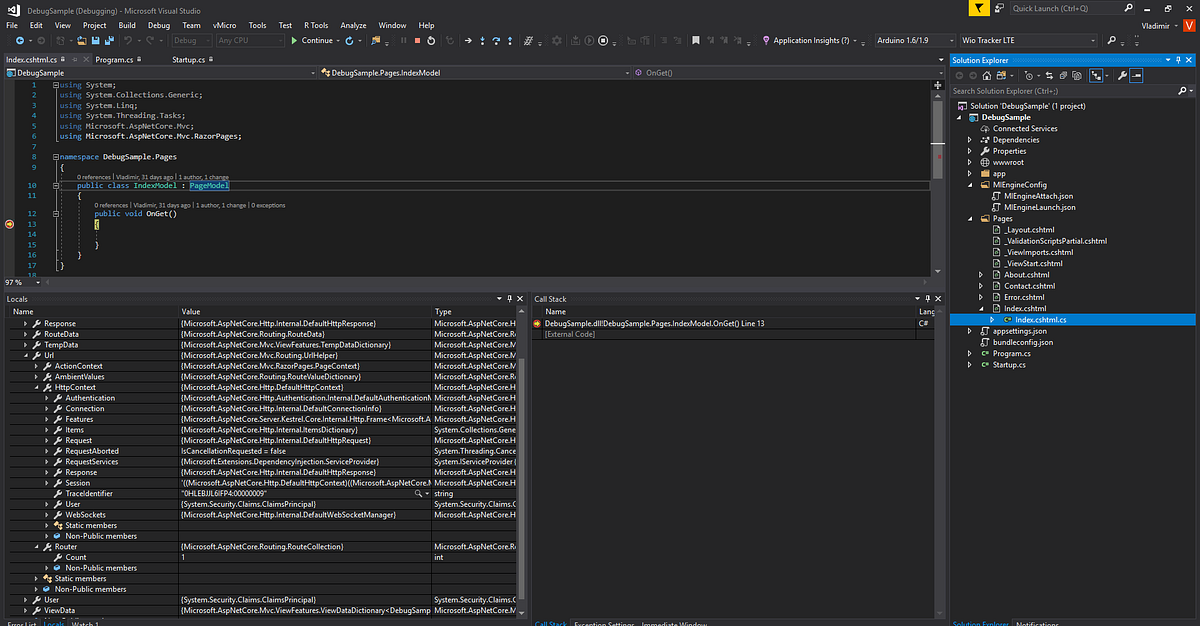This screenshot has width=1200, height=626.
Task: Click the Save All icon in toolbar
Action: pos(108,41)
